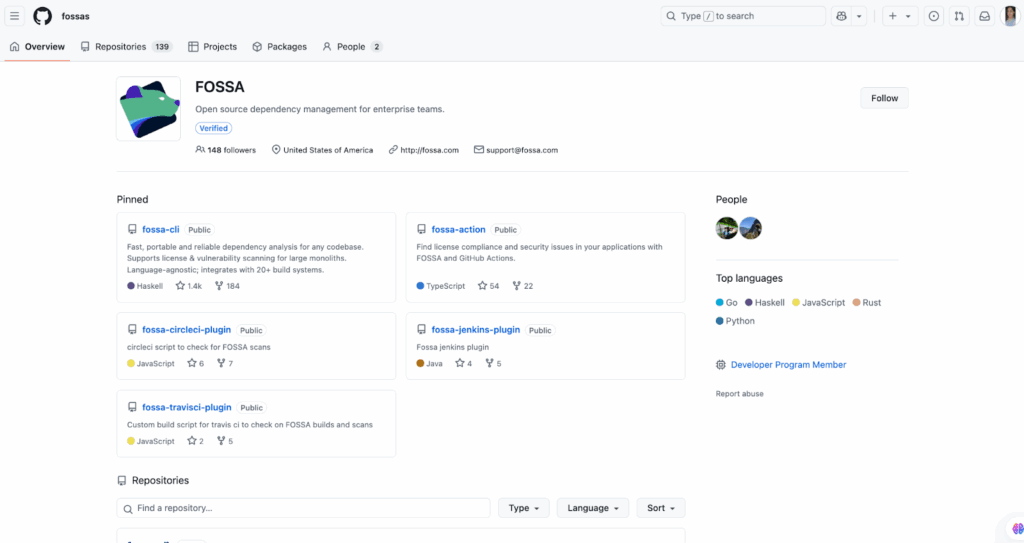This screenshot has height=543, width=1024.
Task: Click the Java language label on fossa-jenkins-plugin
Action: click(430, 363)
